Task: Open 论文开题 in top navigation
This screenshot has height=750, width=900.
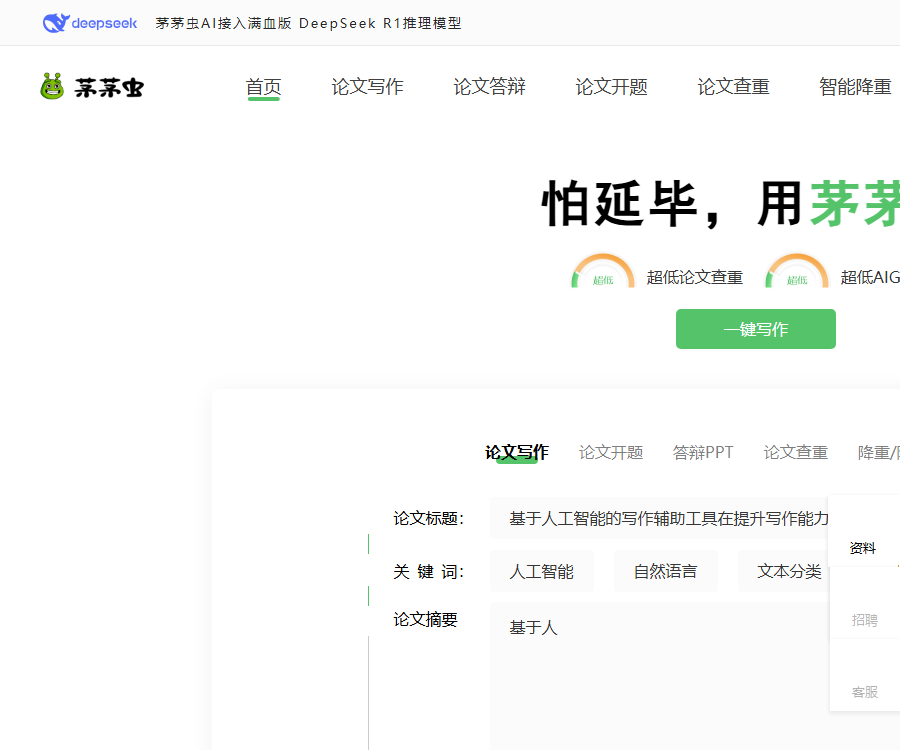Action: pos(611,87)
